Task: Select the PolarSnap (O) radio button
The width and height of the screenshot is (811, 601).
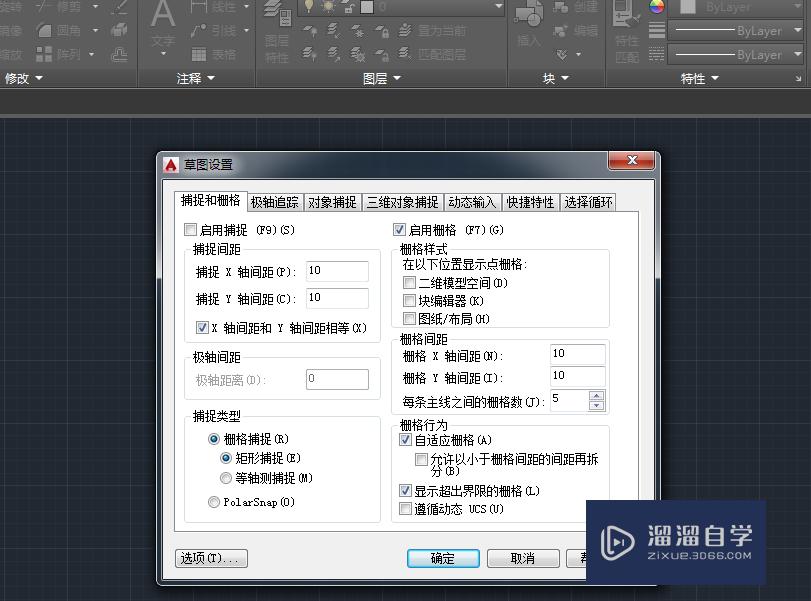Action: 214,502
